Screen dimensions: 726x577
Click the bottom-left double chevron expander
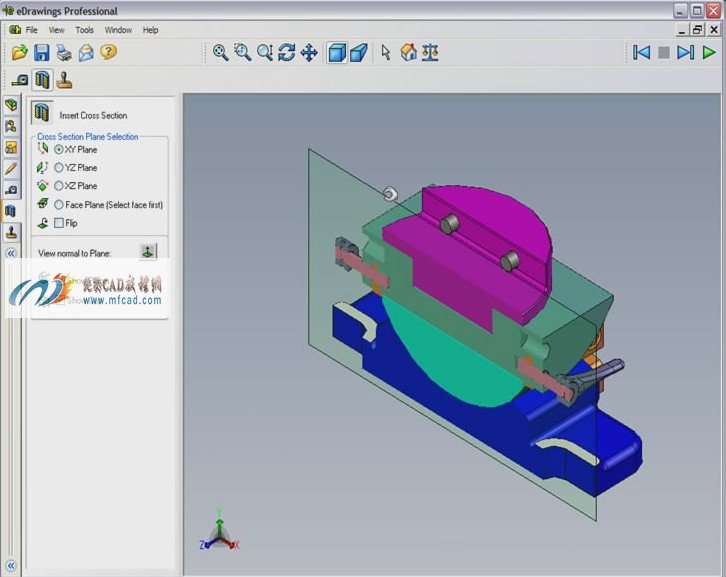click(x=11, y=565)
